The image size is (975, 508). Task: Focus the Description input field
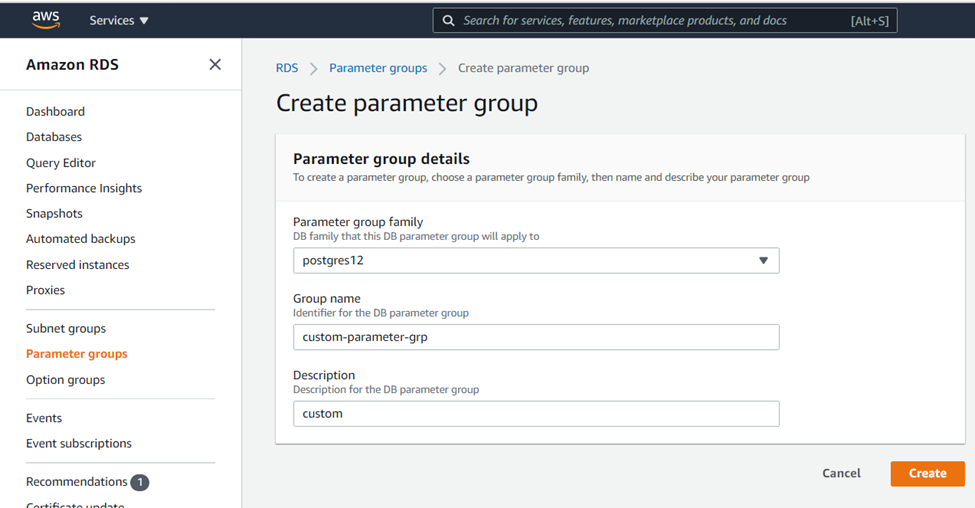(x=535, y=413)
